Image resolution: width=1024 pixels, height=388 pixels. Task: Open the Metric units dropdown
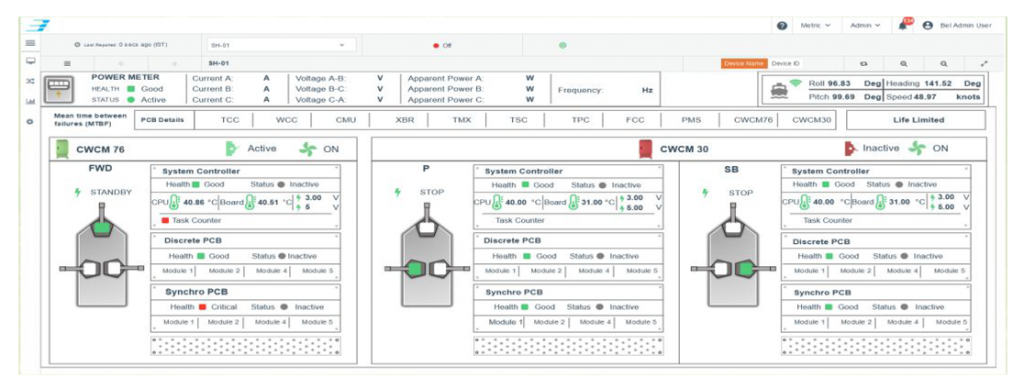[x=816, y=25]
